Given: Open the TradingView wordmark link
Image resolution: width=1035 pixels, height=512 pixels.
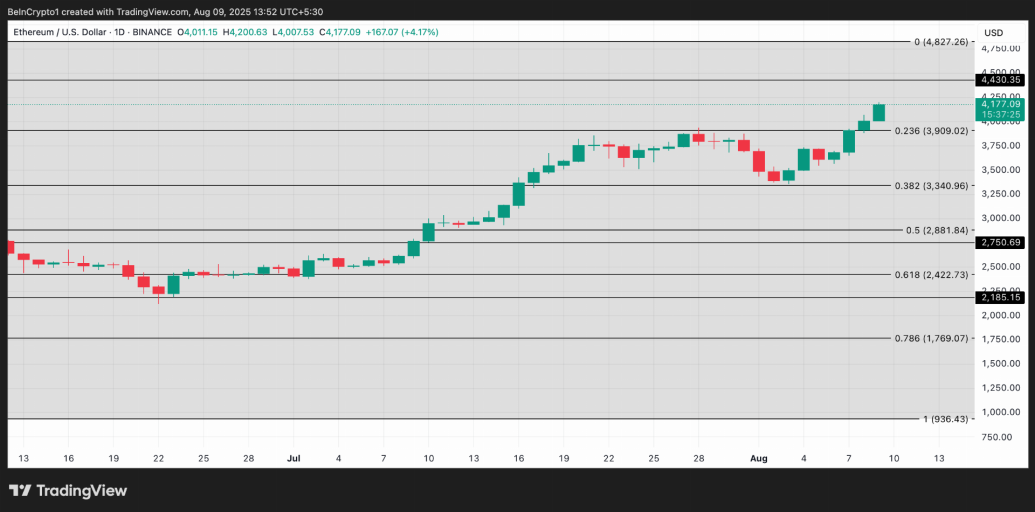Looking at the screenshot, I should [81, 491].
